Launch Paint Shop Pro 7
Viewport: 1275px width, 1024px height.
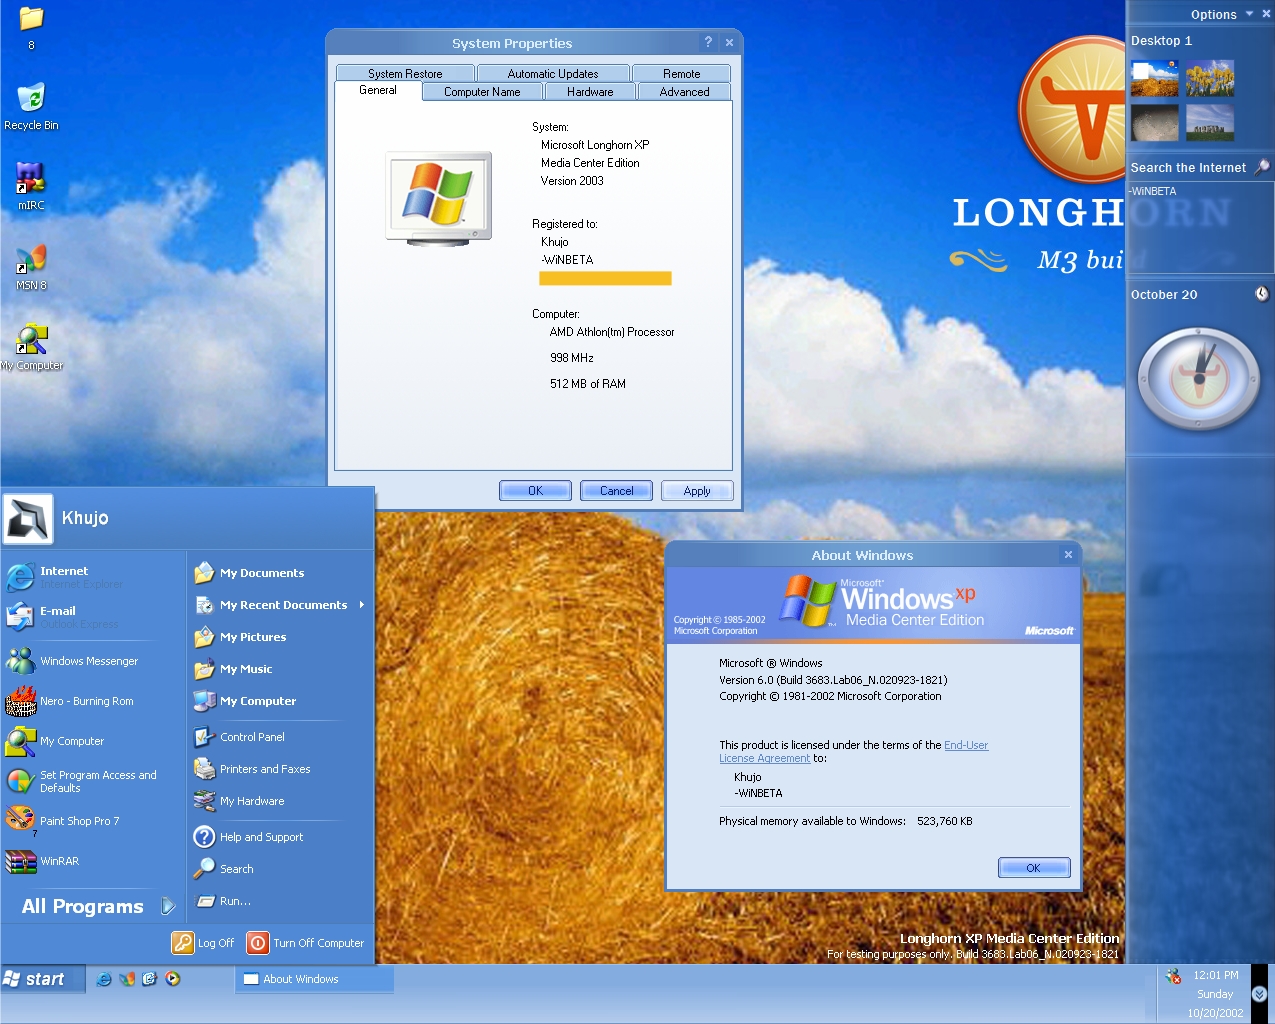79,821
